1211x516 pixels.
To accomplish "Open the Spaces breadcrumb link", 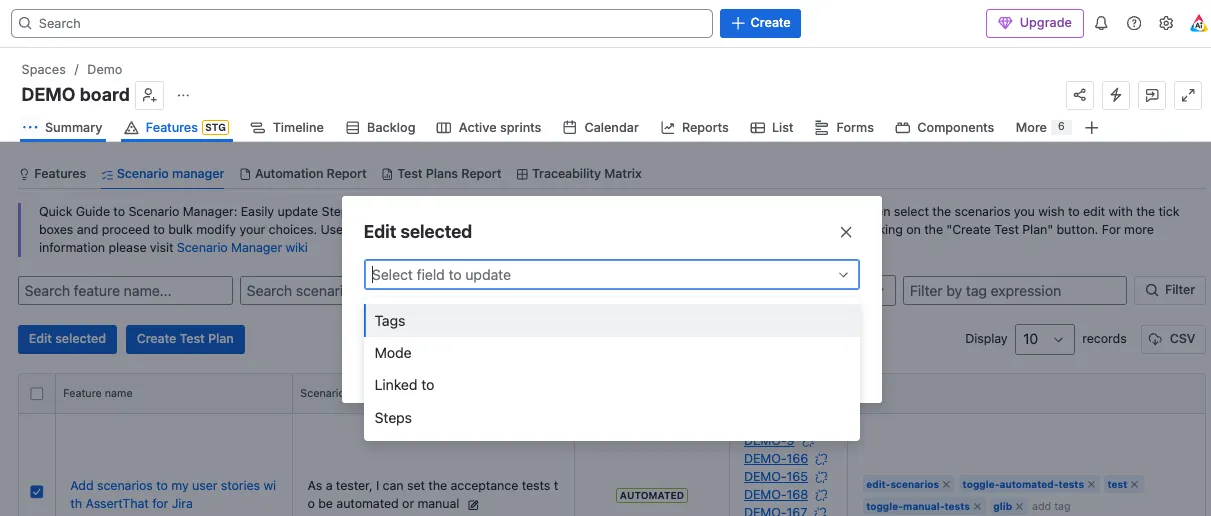I will [43, 70].
